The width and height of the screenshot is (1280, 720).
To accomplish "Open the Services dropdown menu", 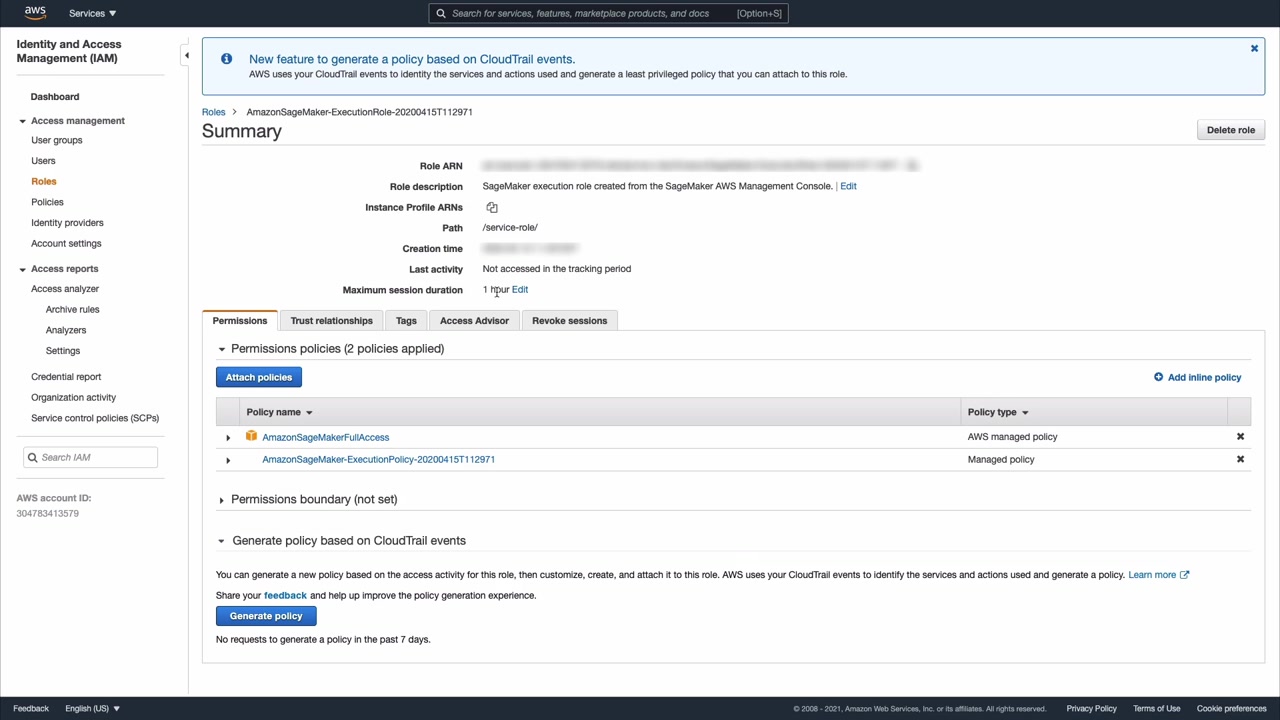I will point(92,13).
